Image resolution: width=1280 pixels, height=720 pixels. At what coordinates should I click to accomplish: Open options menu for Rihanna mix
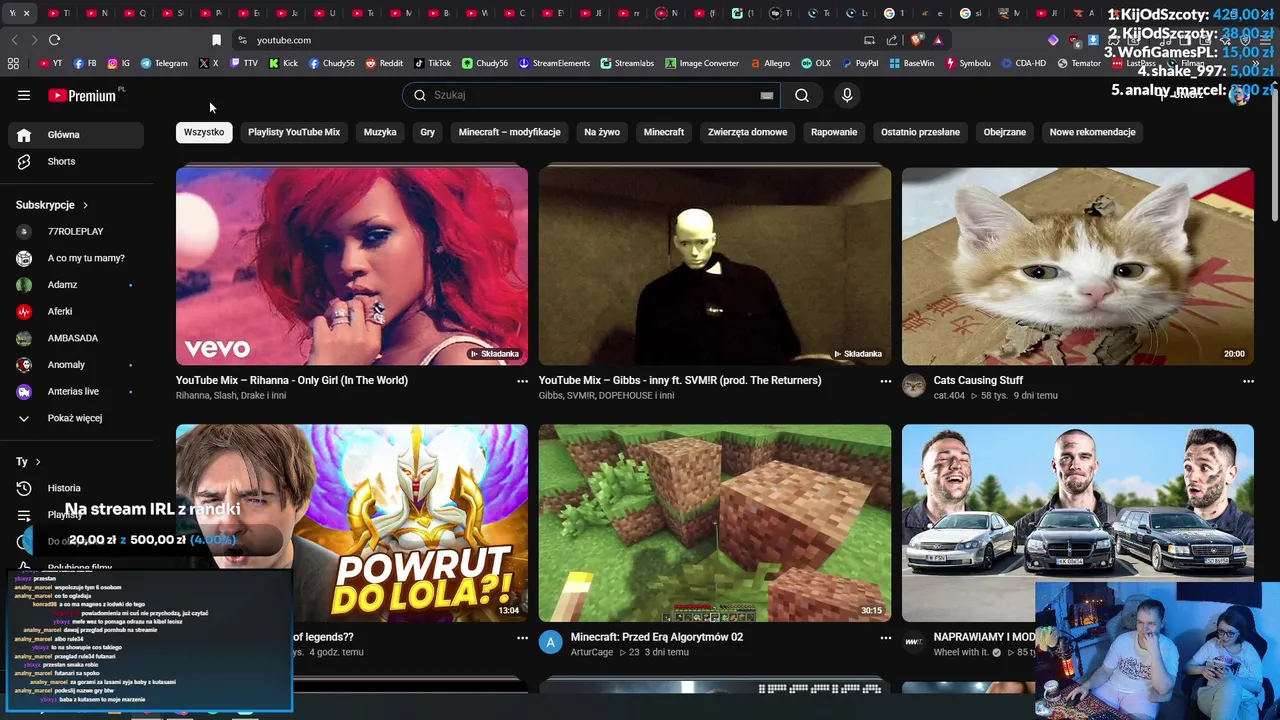tap(522, 381)
